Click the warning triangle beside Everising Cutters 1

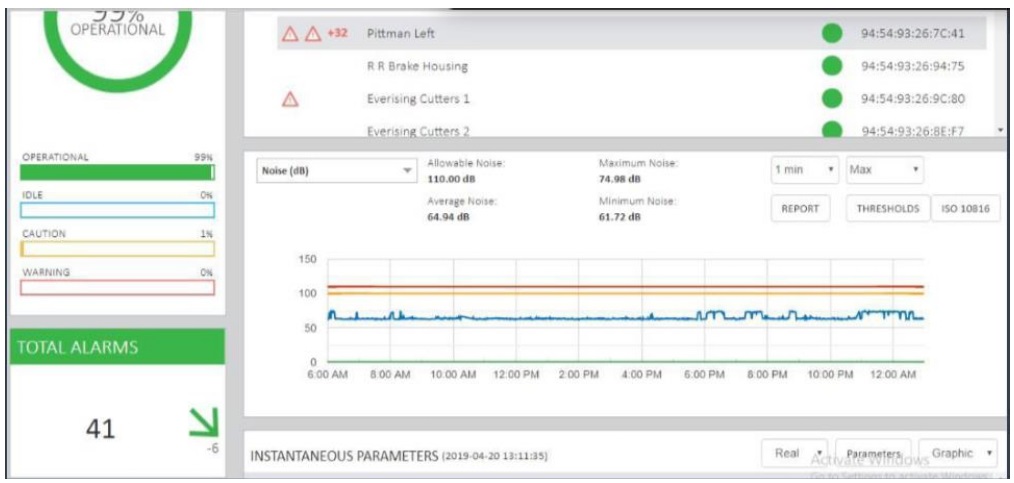[x=291, y=99]
